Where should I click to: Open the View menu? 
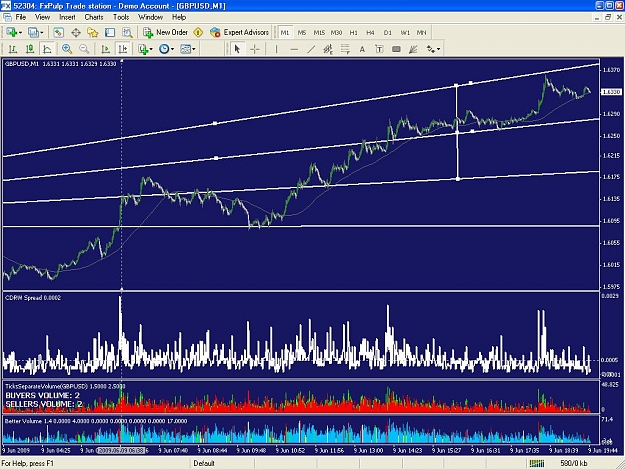point(43,17)
